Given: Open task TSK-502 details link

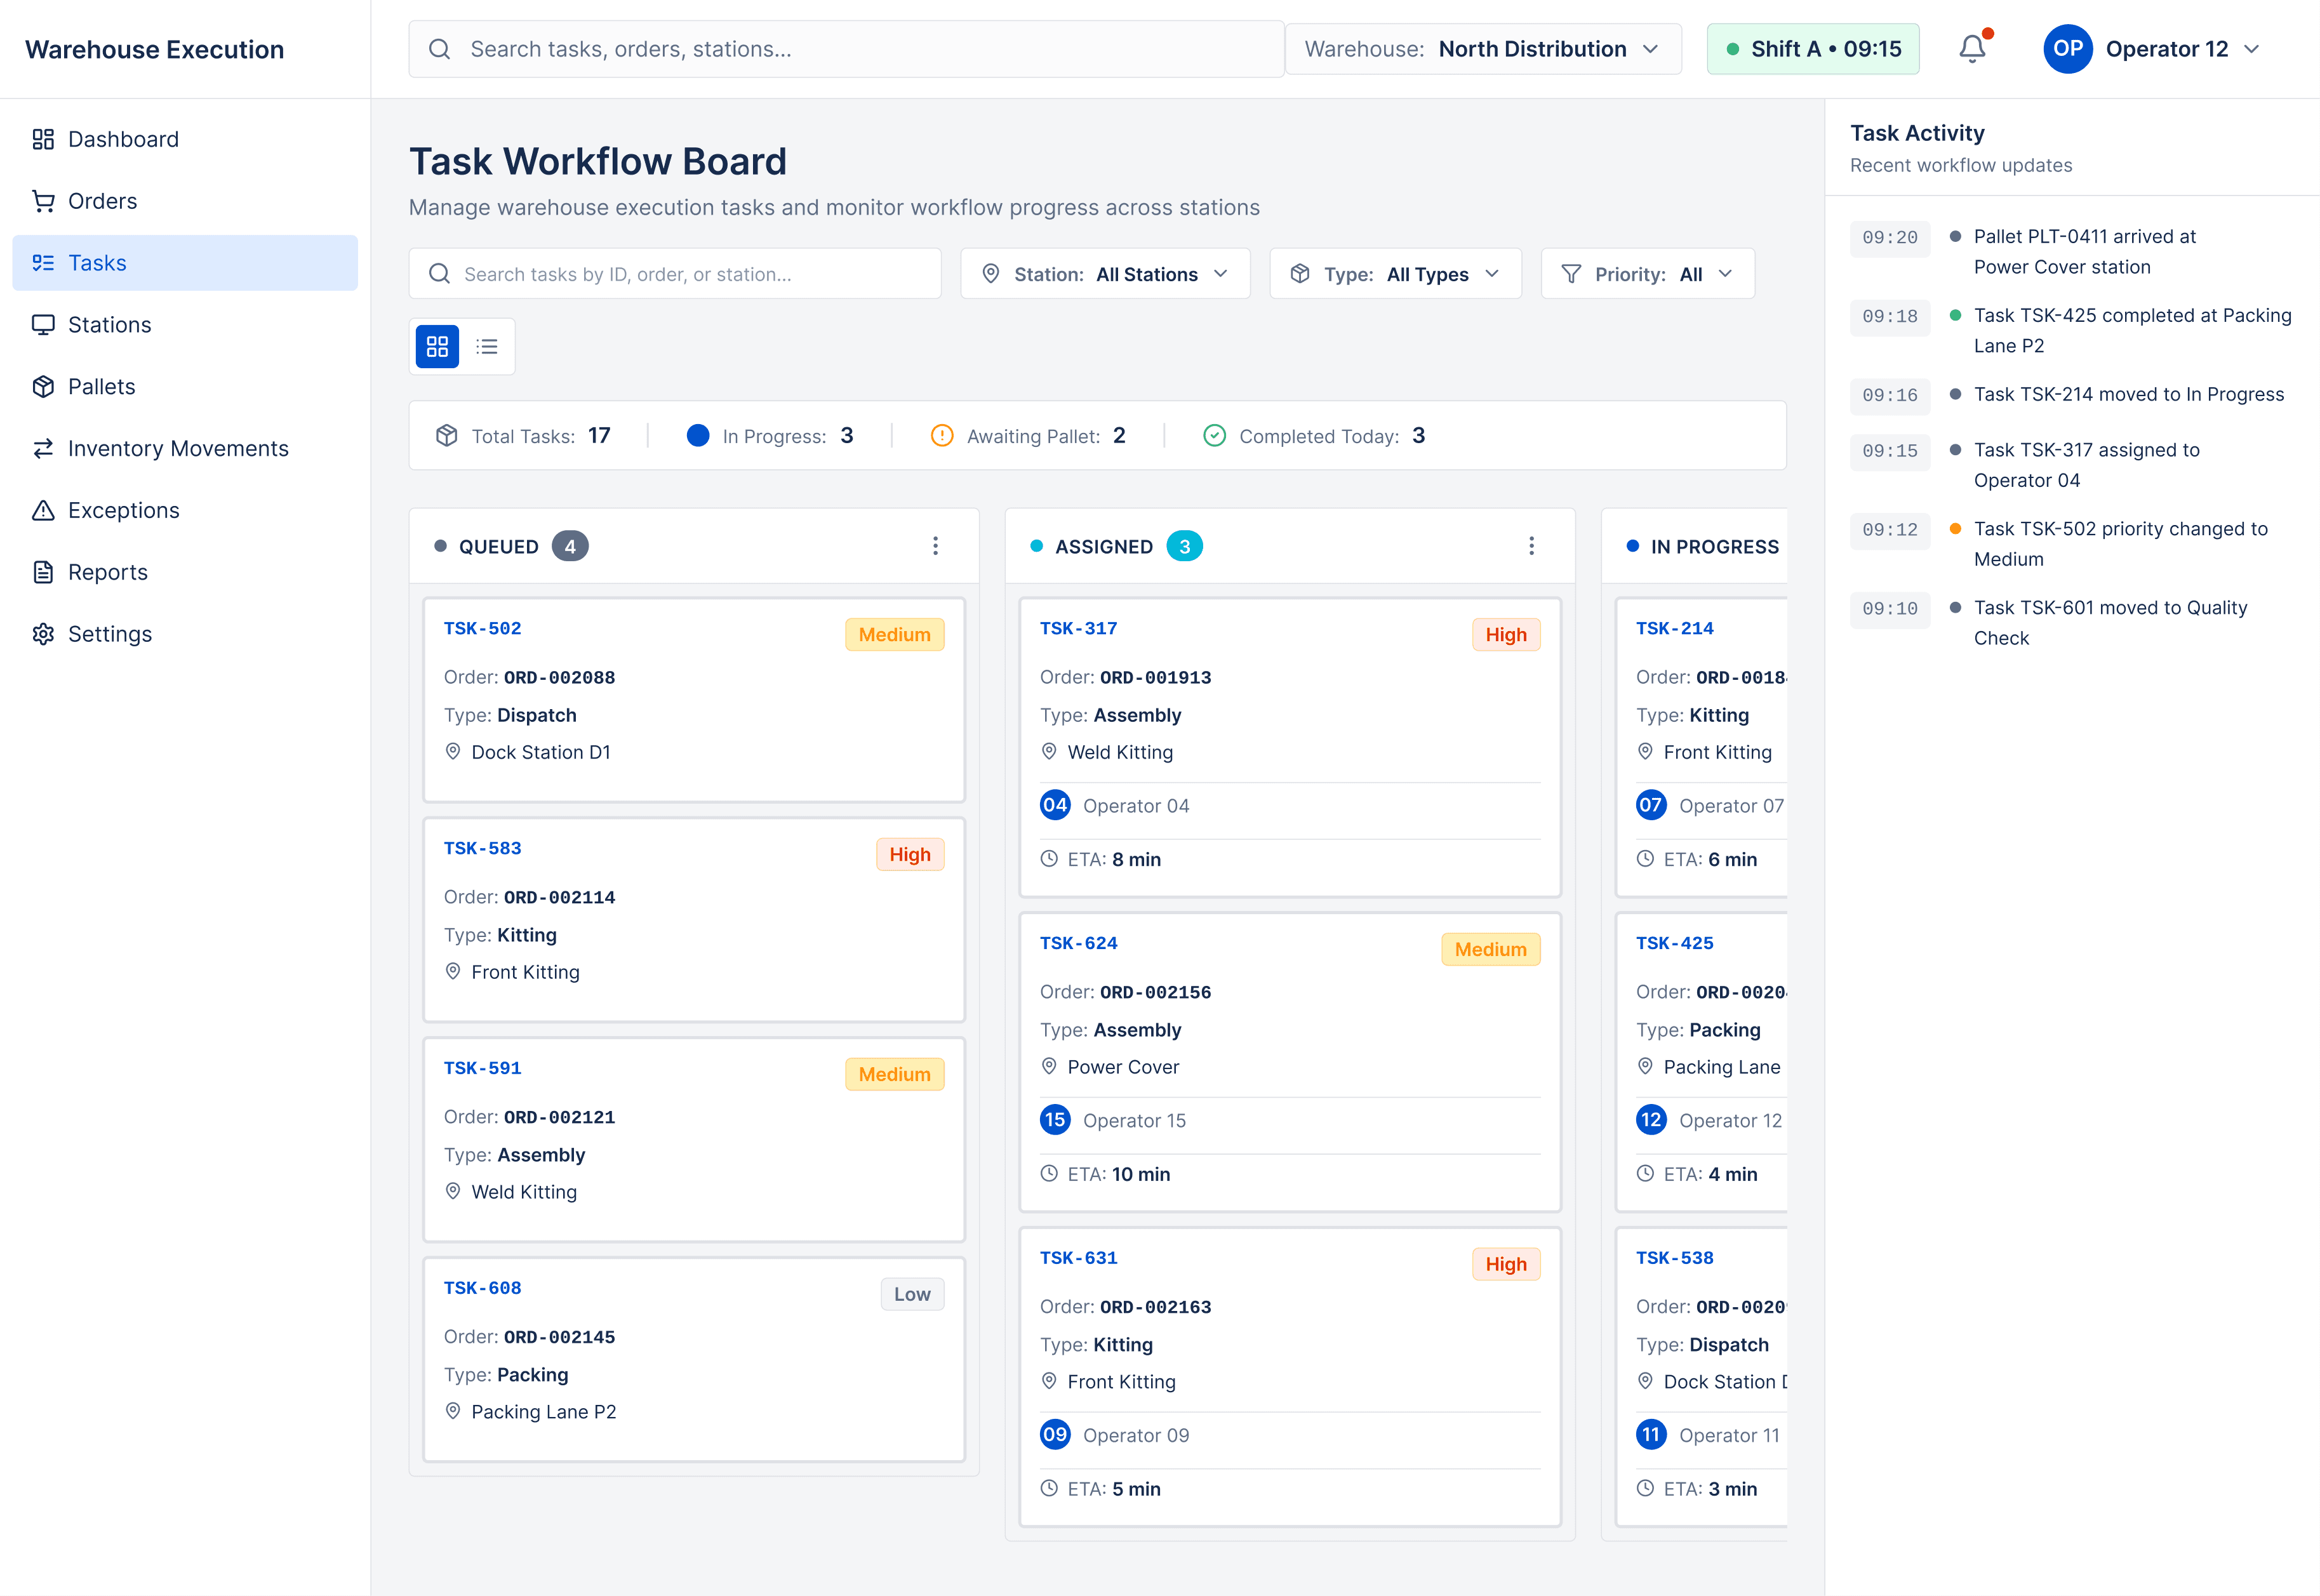Looking at the screenshot, I should 483,628.
